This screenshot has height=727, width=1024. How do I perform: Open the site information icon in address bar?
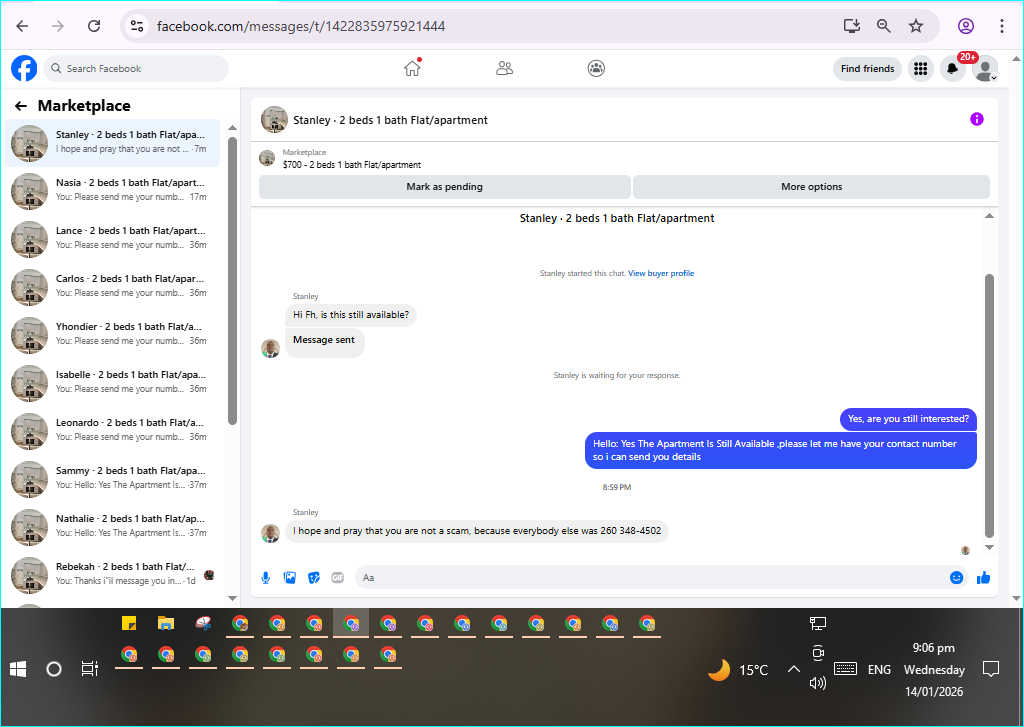coord(136,26)
